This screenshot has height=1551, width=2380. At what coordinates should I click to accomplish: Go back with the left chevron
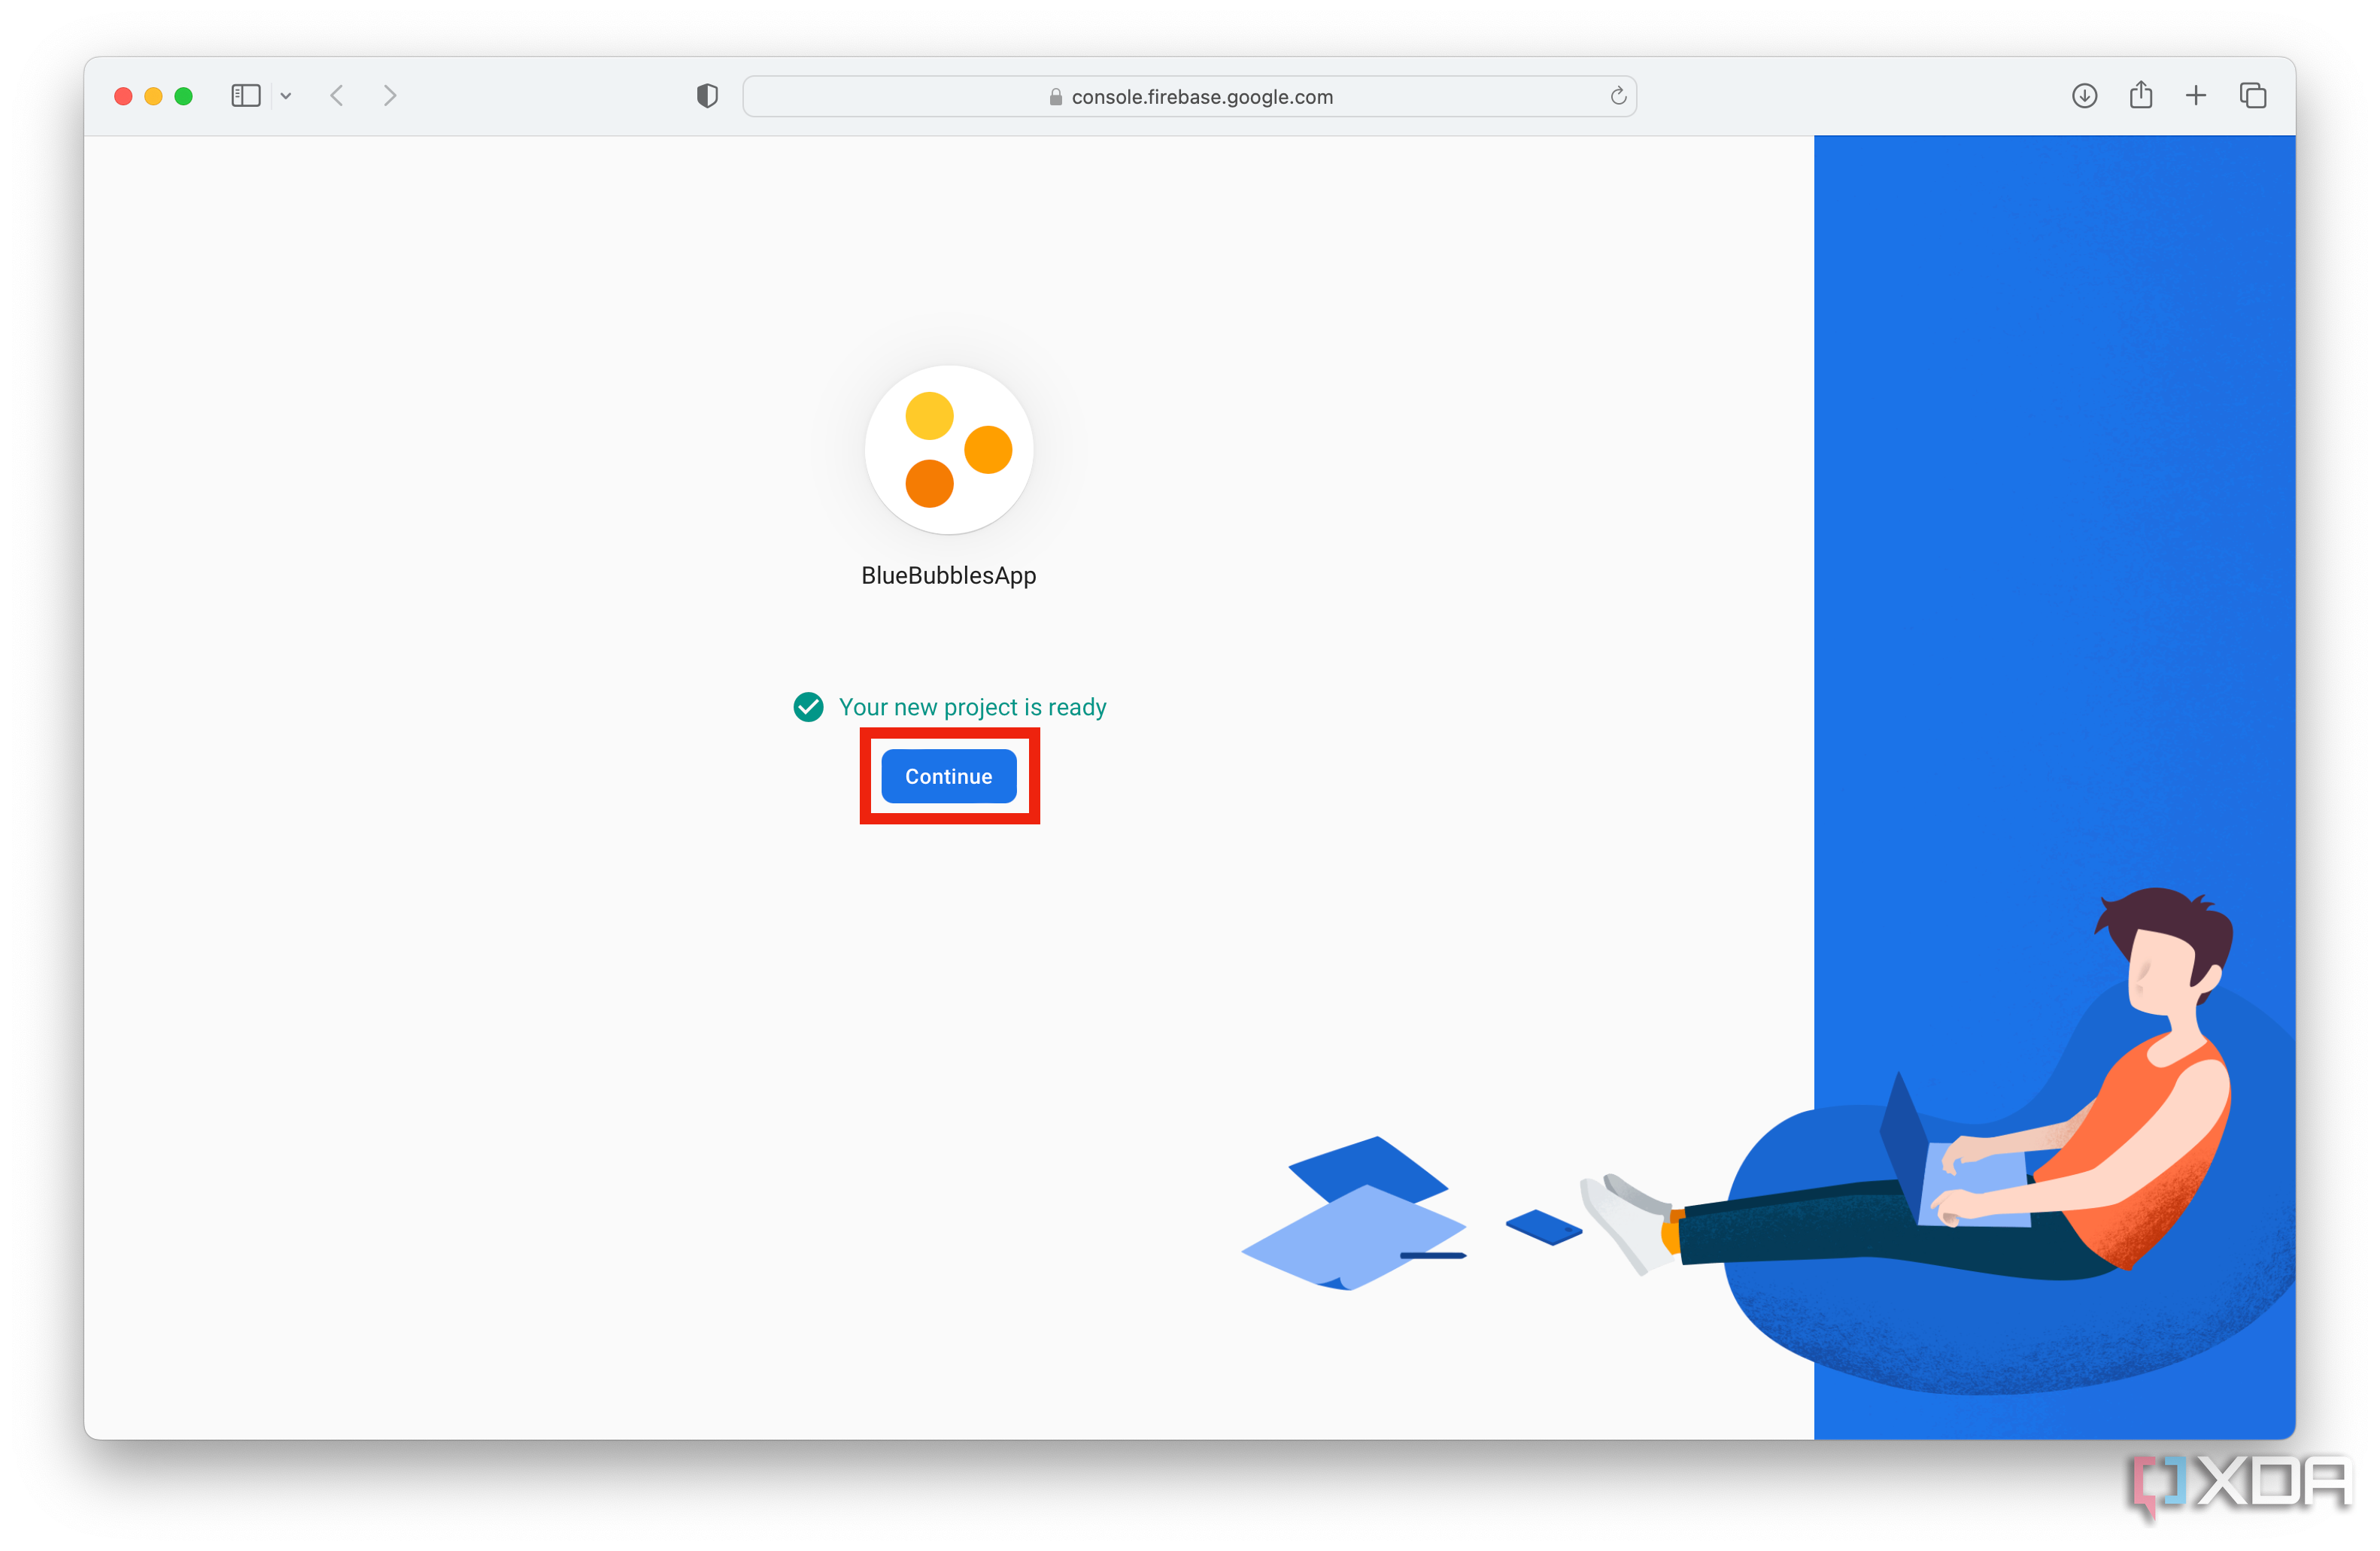pyautogui.click(x=337, y=96)
